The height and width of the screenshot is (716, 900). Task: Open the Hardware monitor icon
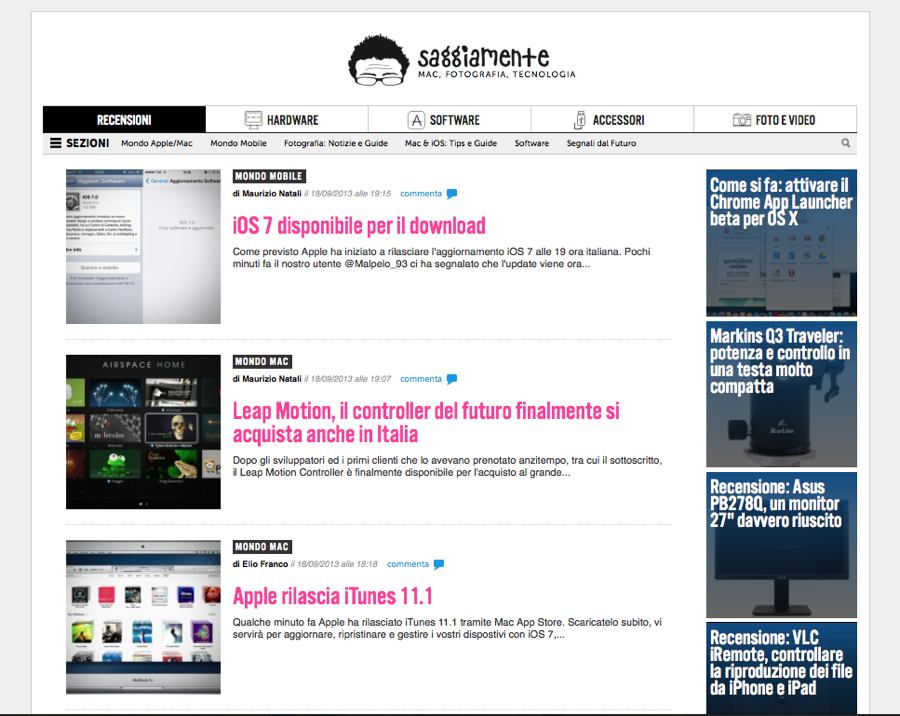pos(253,120)
